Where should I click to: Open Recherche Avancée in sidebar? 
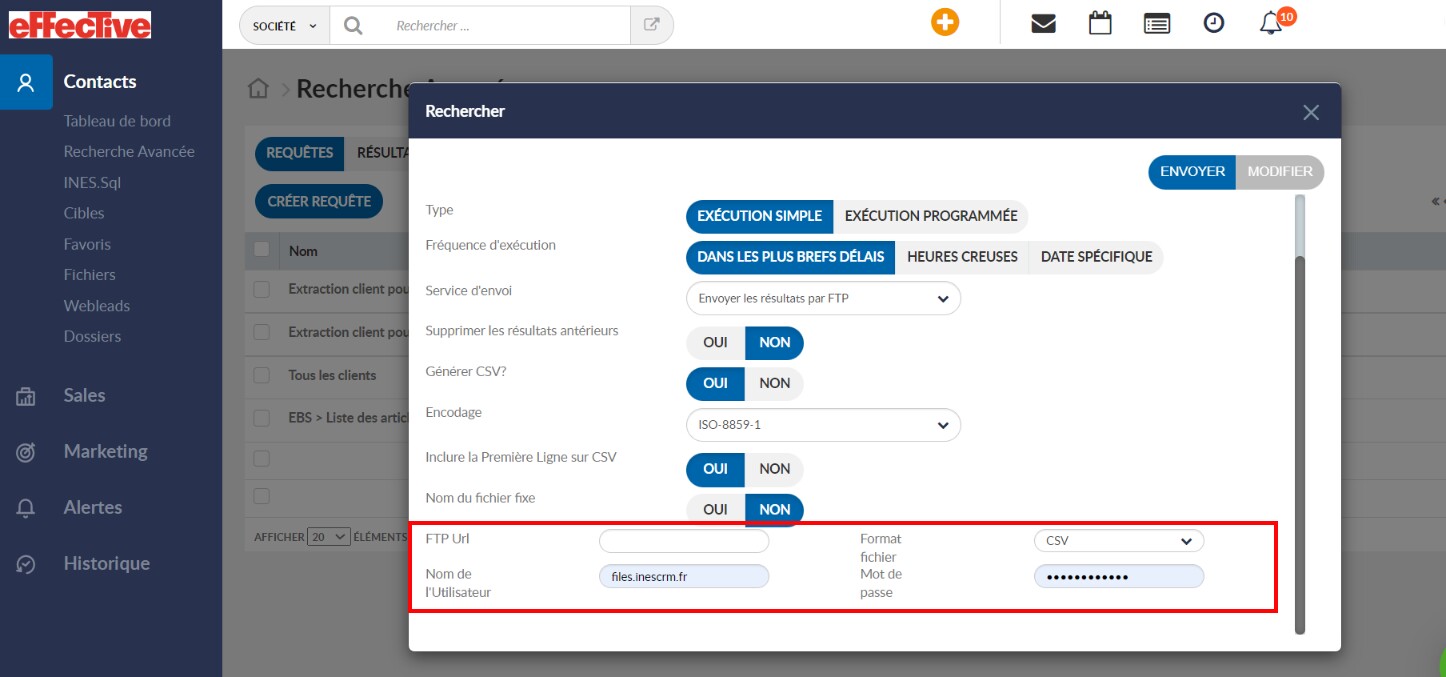(x=129, y=152)
